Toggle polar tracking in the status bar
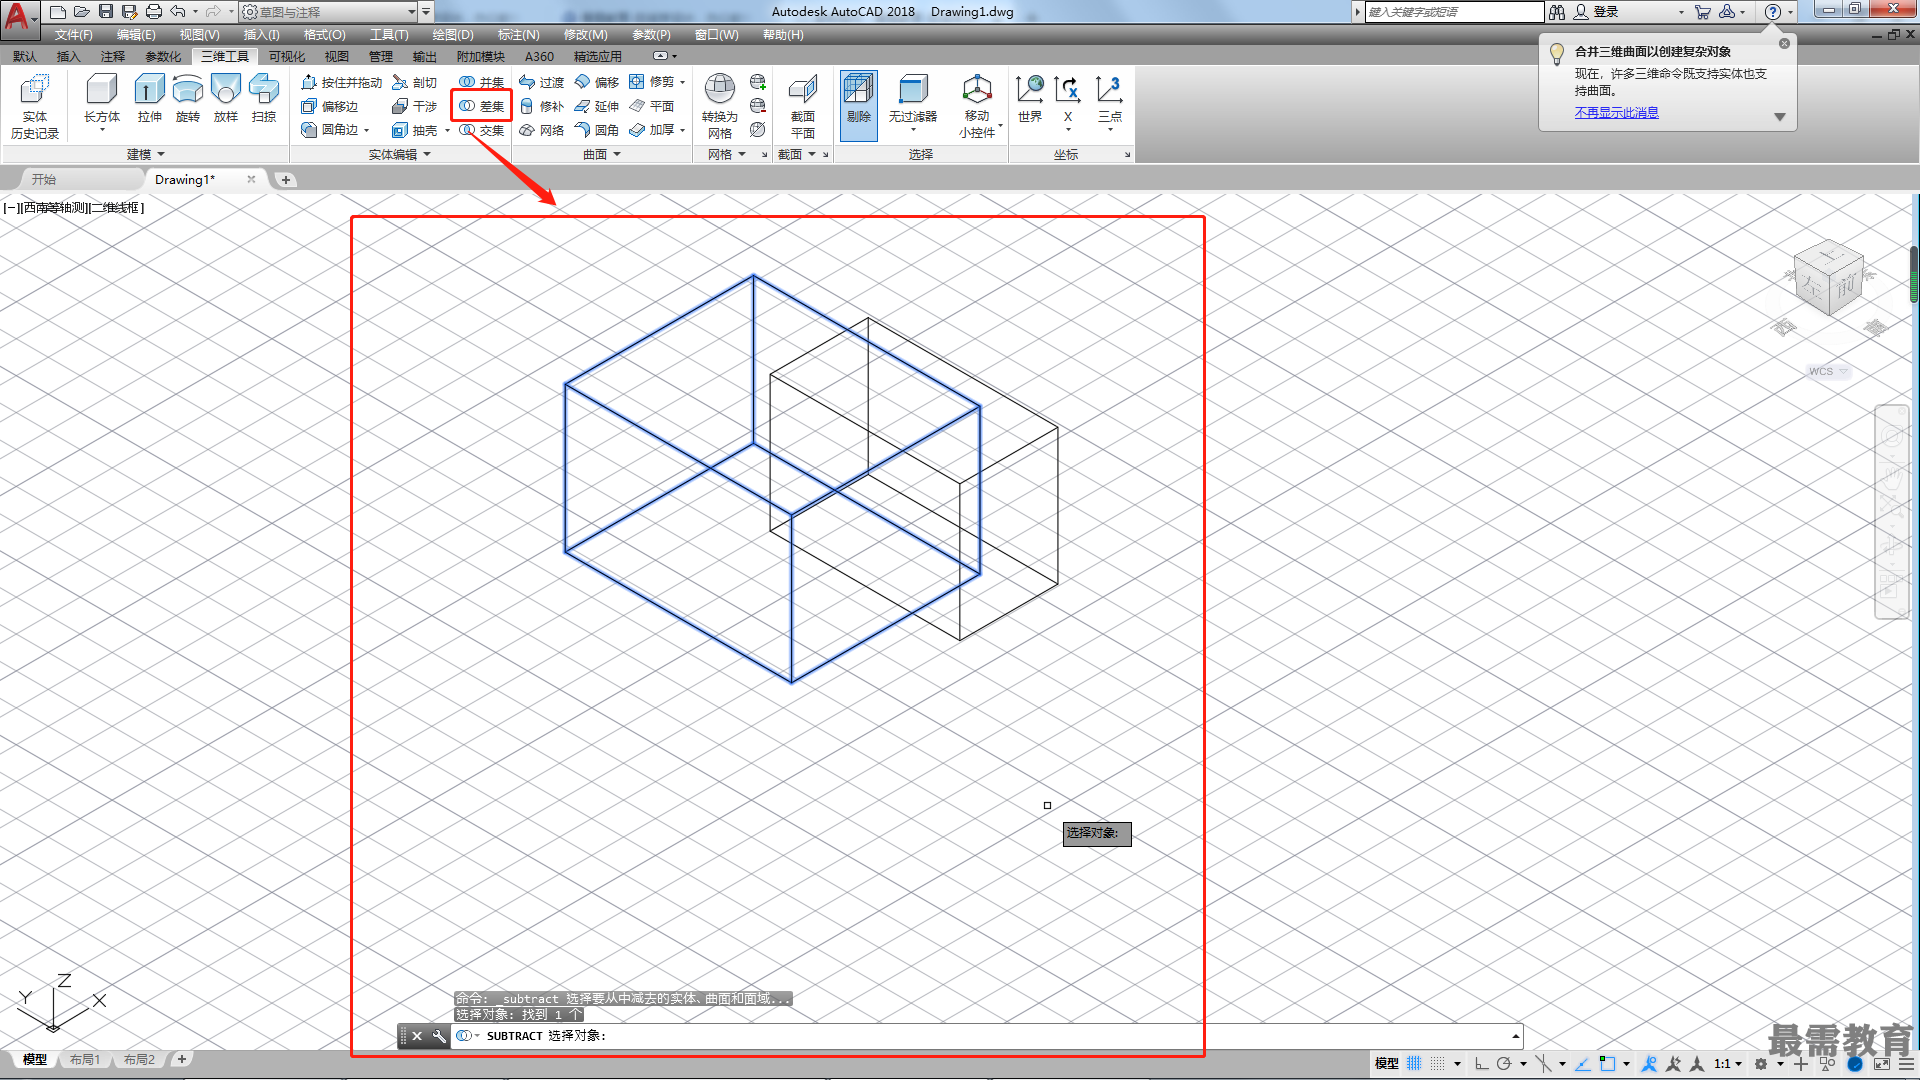The image size is (1920, 1080). (x=1504, y=1063)
